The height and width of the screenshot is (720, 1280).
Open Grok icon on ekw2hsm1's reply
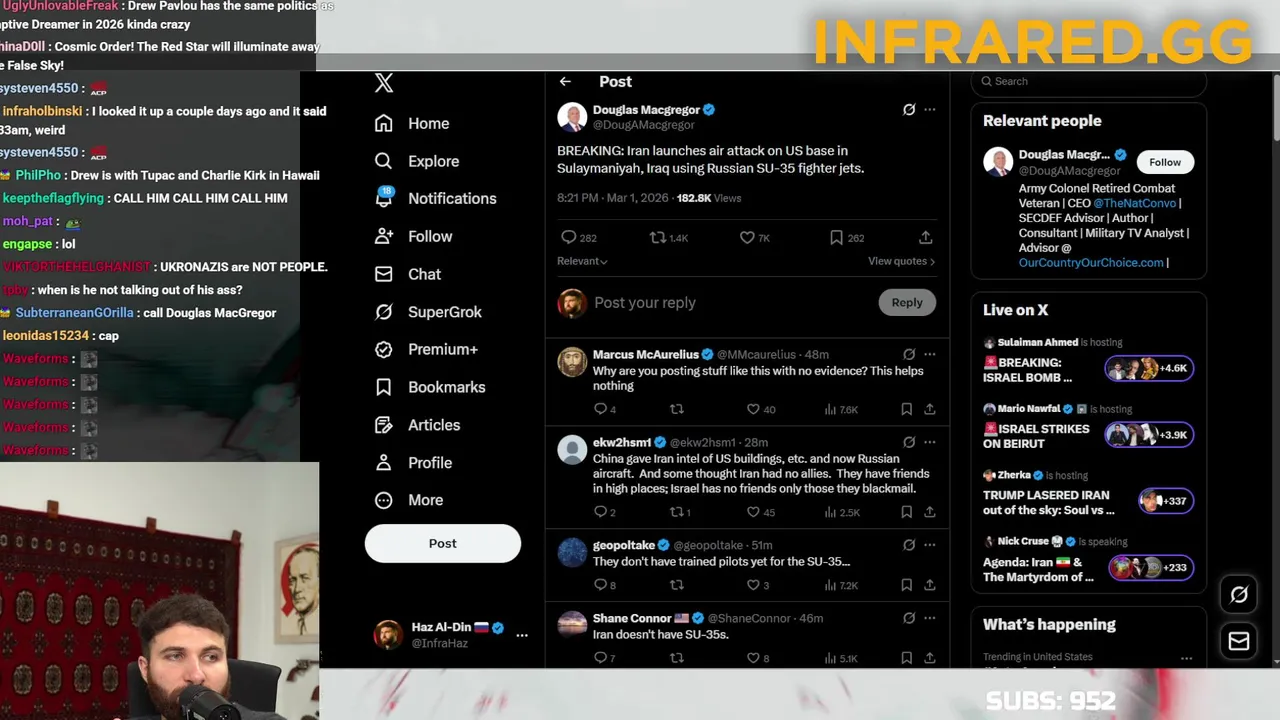[x=908, y=442]
